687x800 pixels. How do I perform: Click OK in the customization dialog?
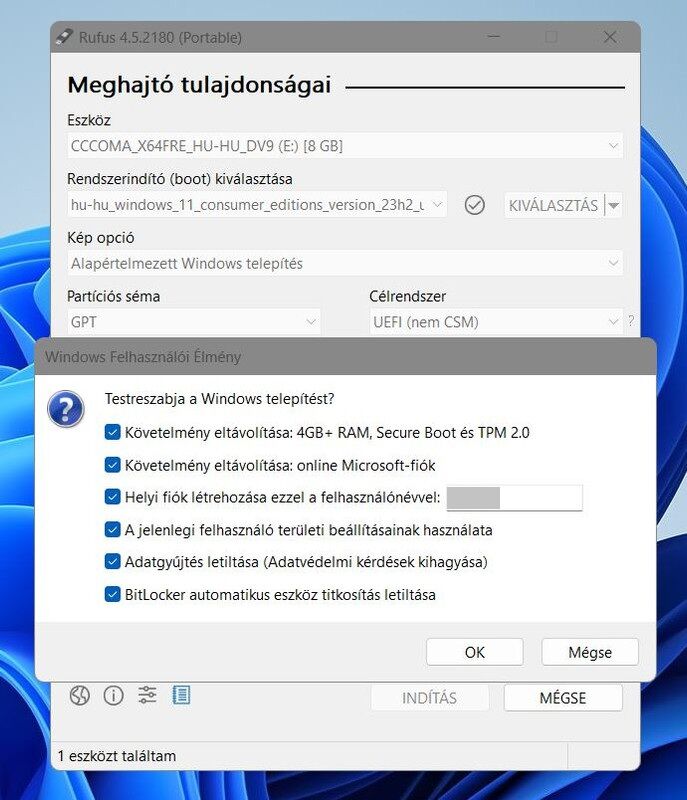point(475,652)
